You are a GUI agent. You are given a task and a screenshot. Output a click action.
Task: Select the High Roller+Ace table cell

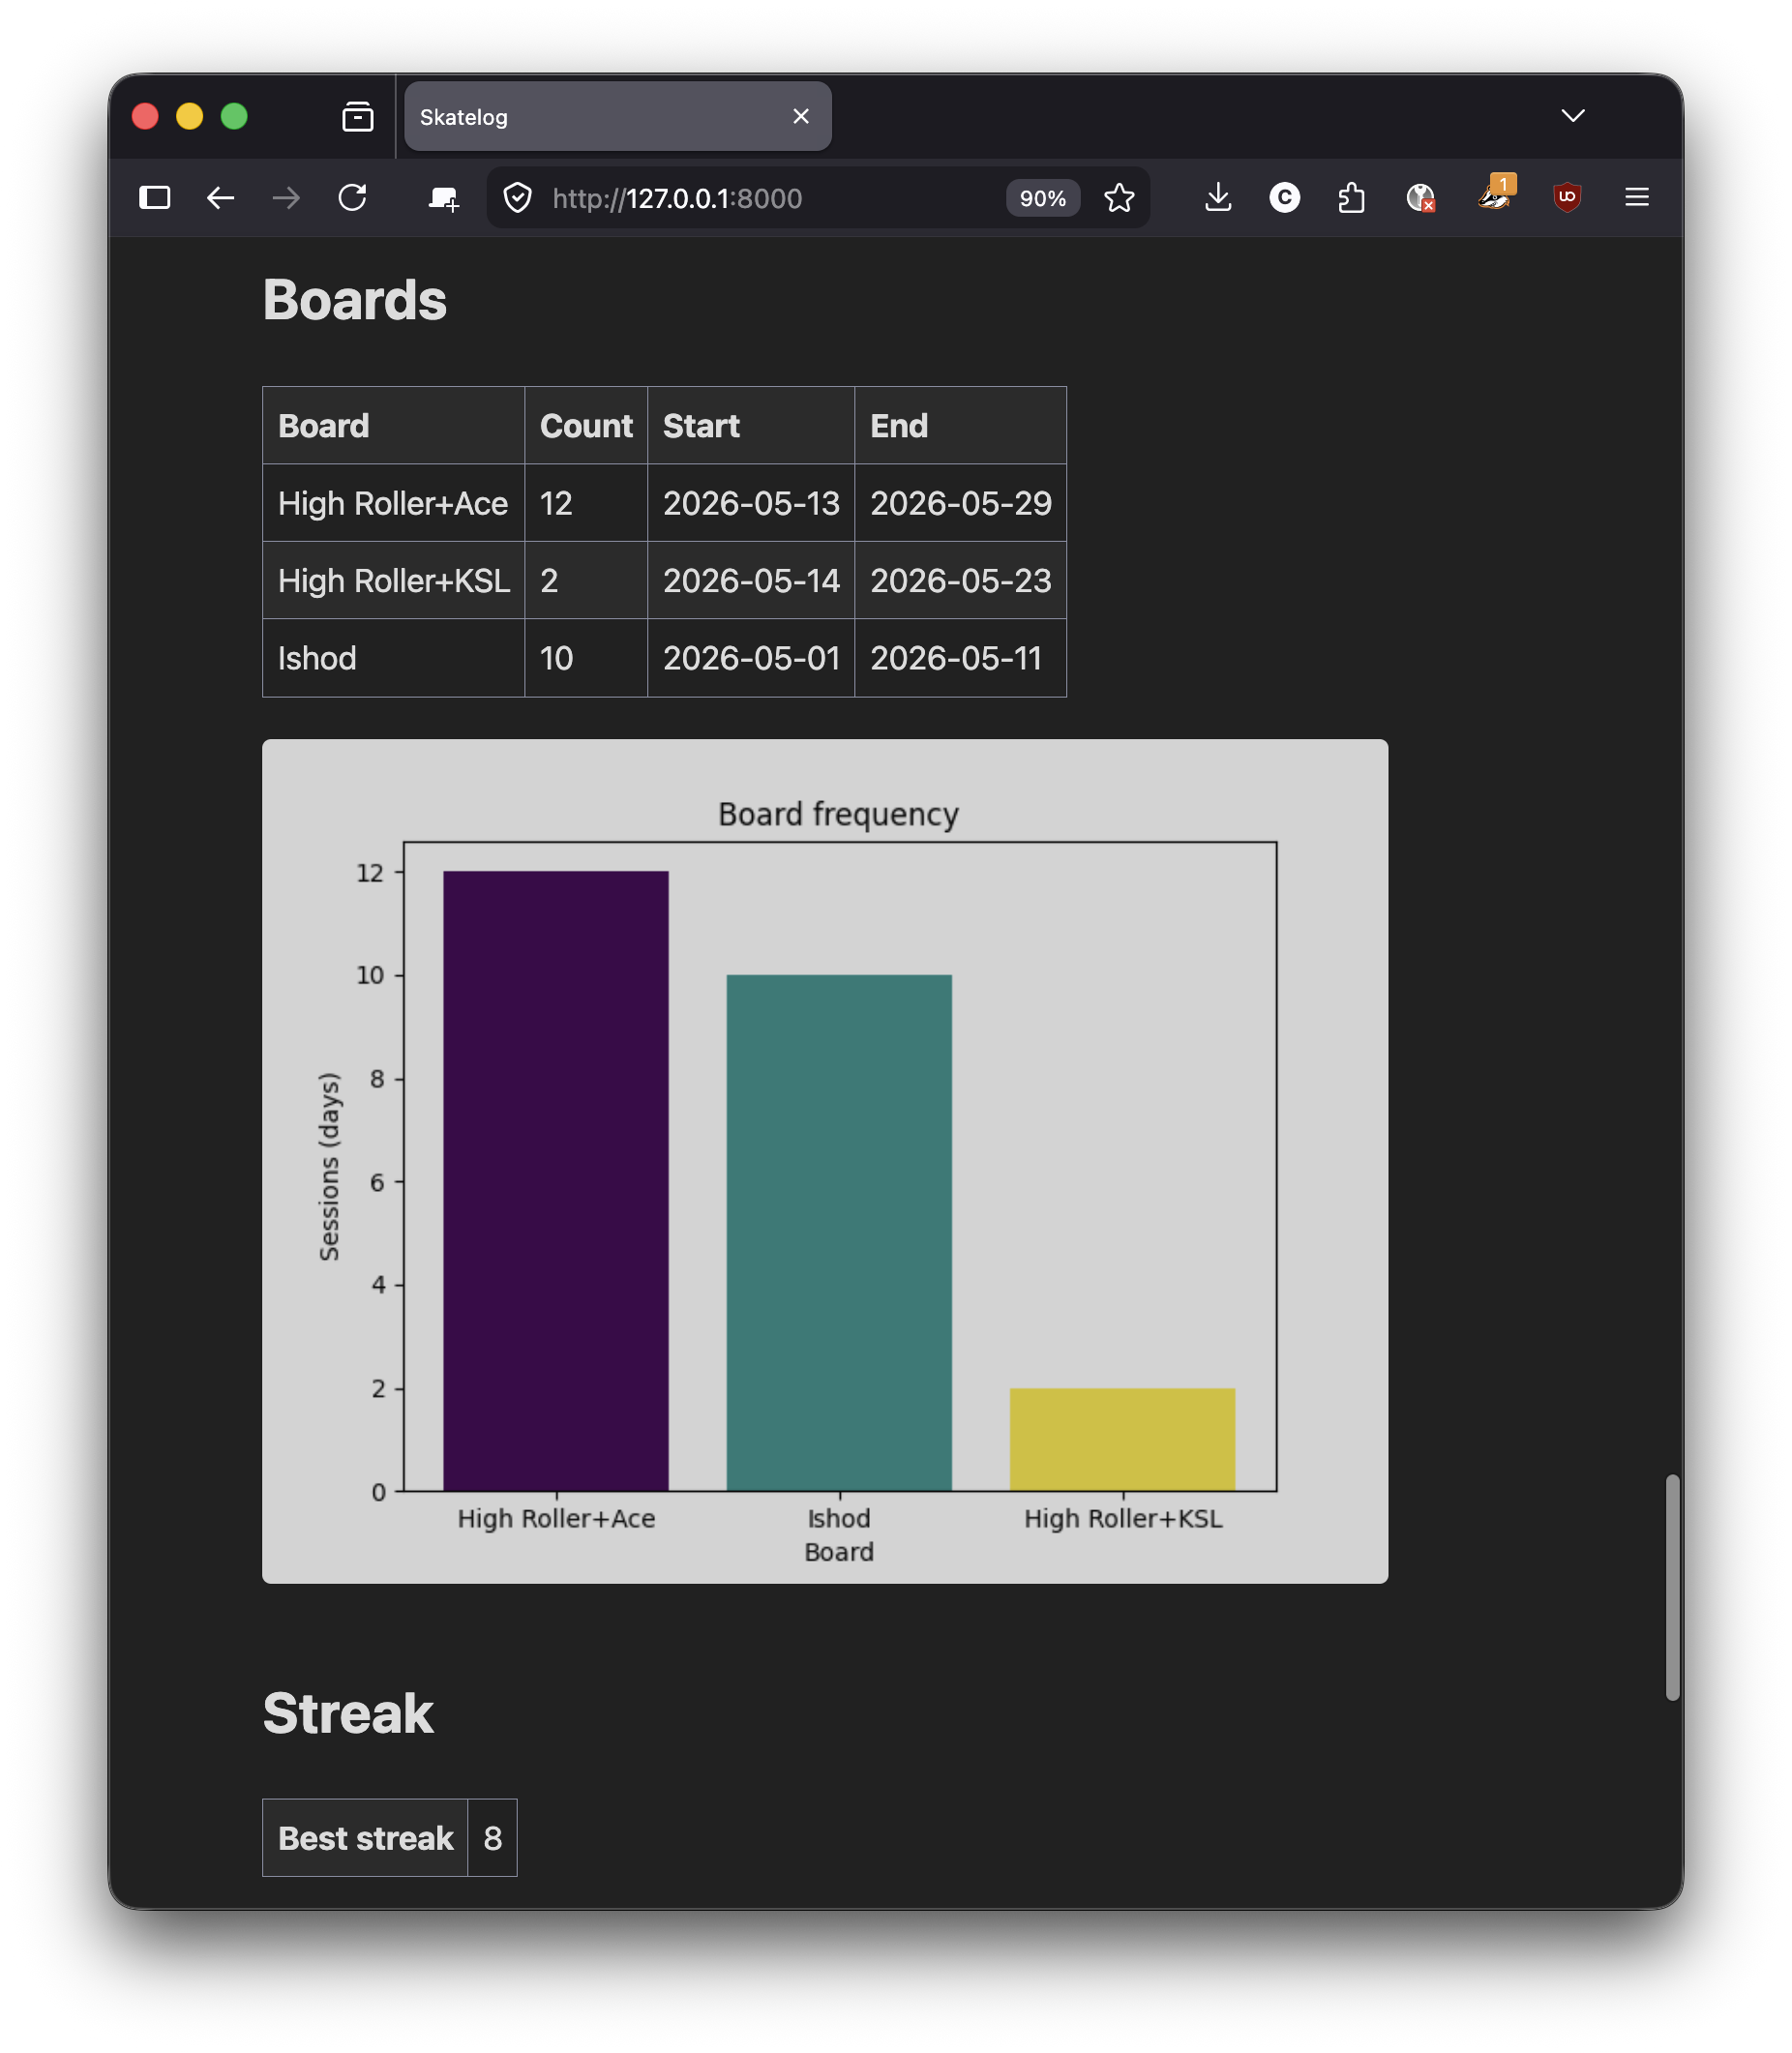click(393, 503)
